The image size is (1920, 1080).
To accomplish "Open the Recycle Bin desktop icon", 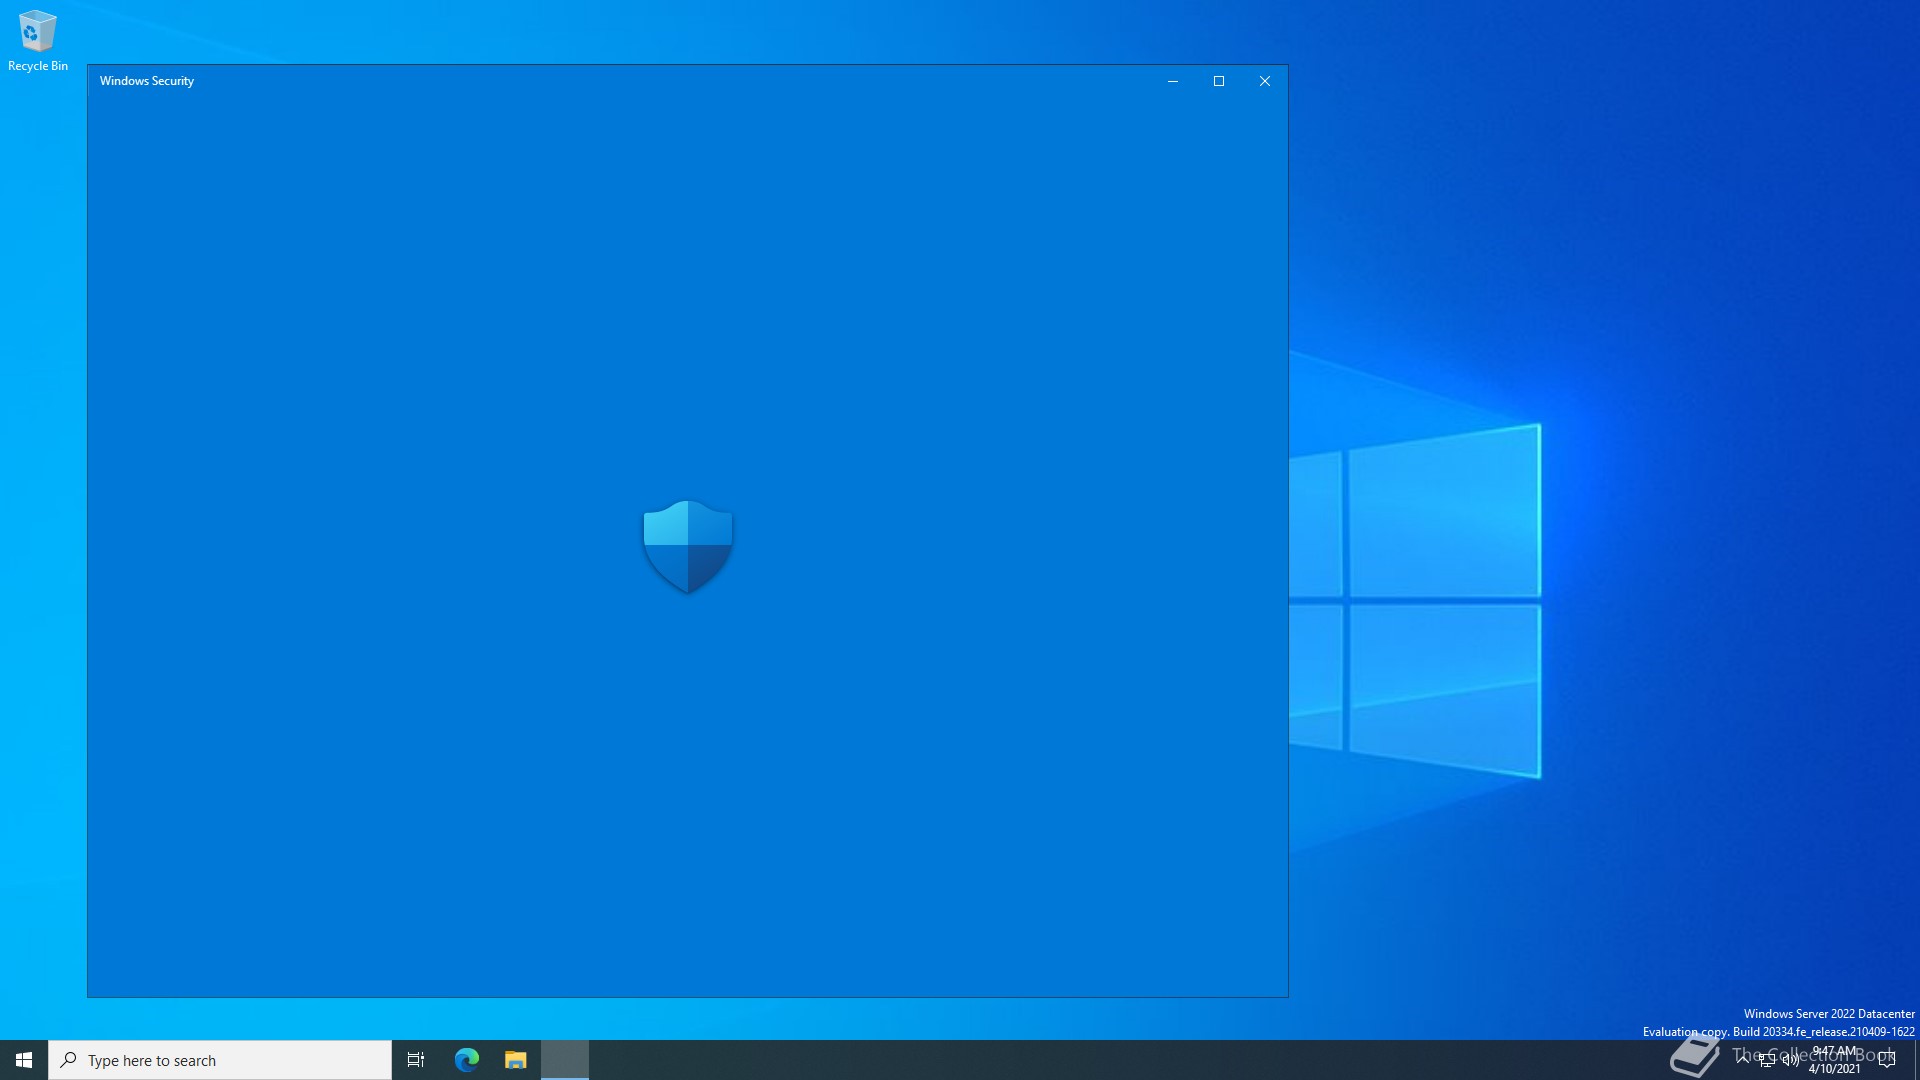I will coord(37,32).
